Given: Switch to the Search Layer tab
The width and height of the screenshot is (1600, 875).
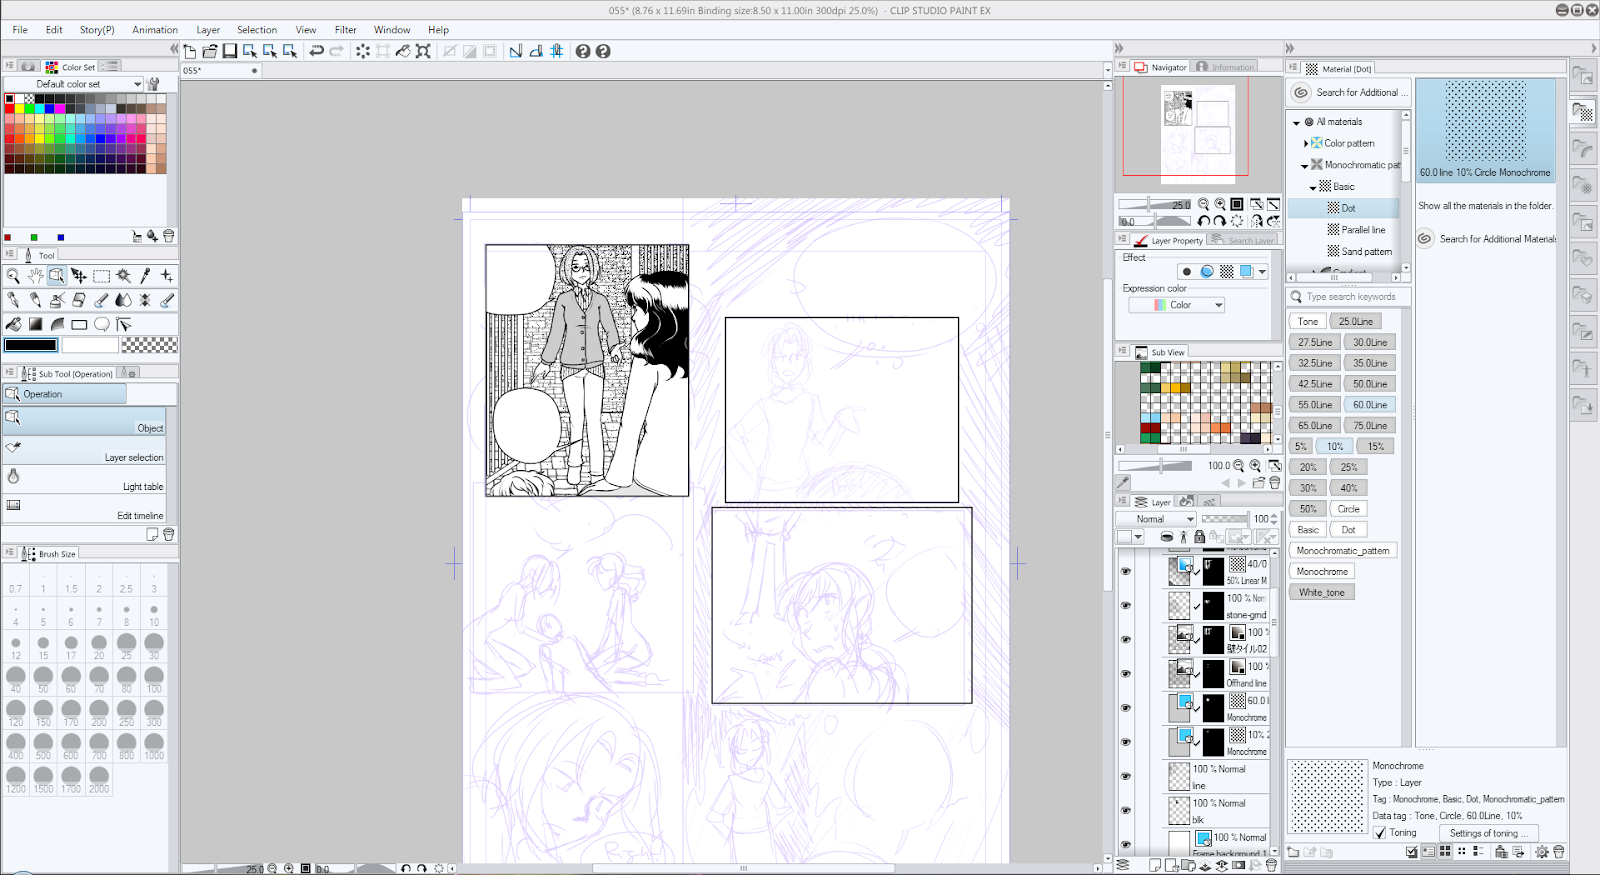Looking at the screenshot, I should [x=1243, y=240].
